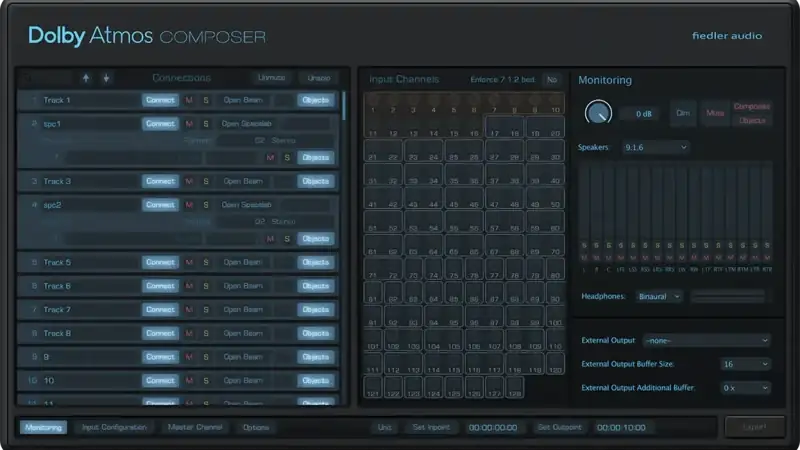Image resolution: width=800 pixels, height=450 pixels.
Task: Select input channel 120 cell
Action: tap(555, 364)
